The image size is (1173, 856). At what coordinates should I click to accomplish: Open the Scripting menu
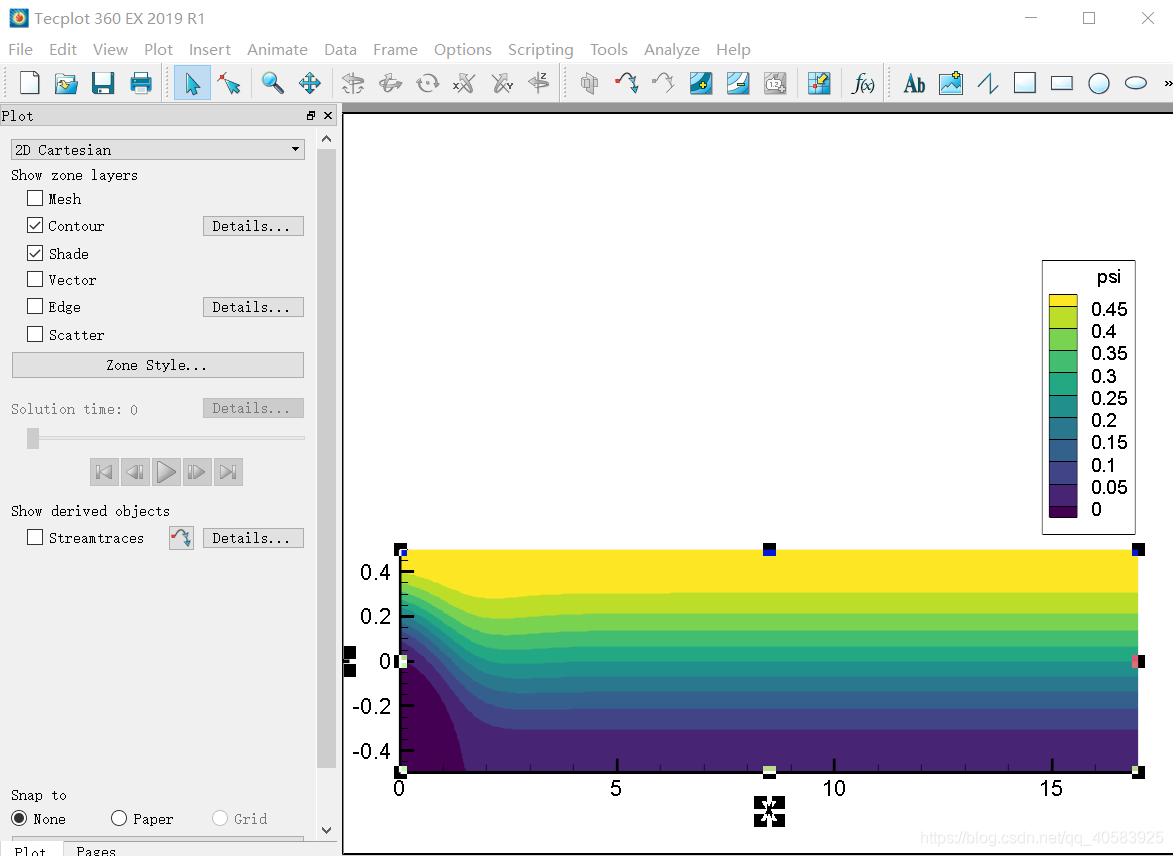click(x=540, y=49)
